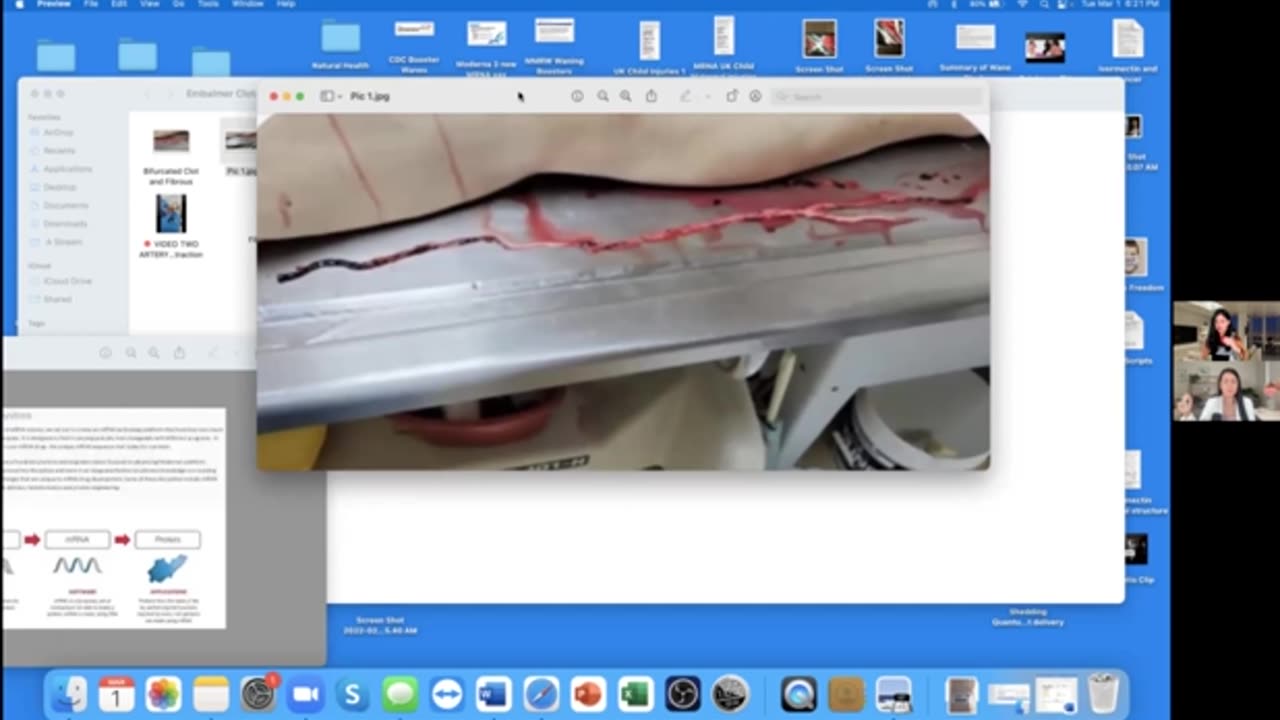Open System Preferences from the Dock
Screen dimensions: 1280x720
click(x=258, y=694)
